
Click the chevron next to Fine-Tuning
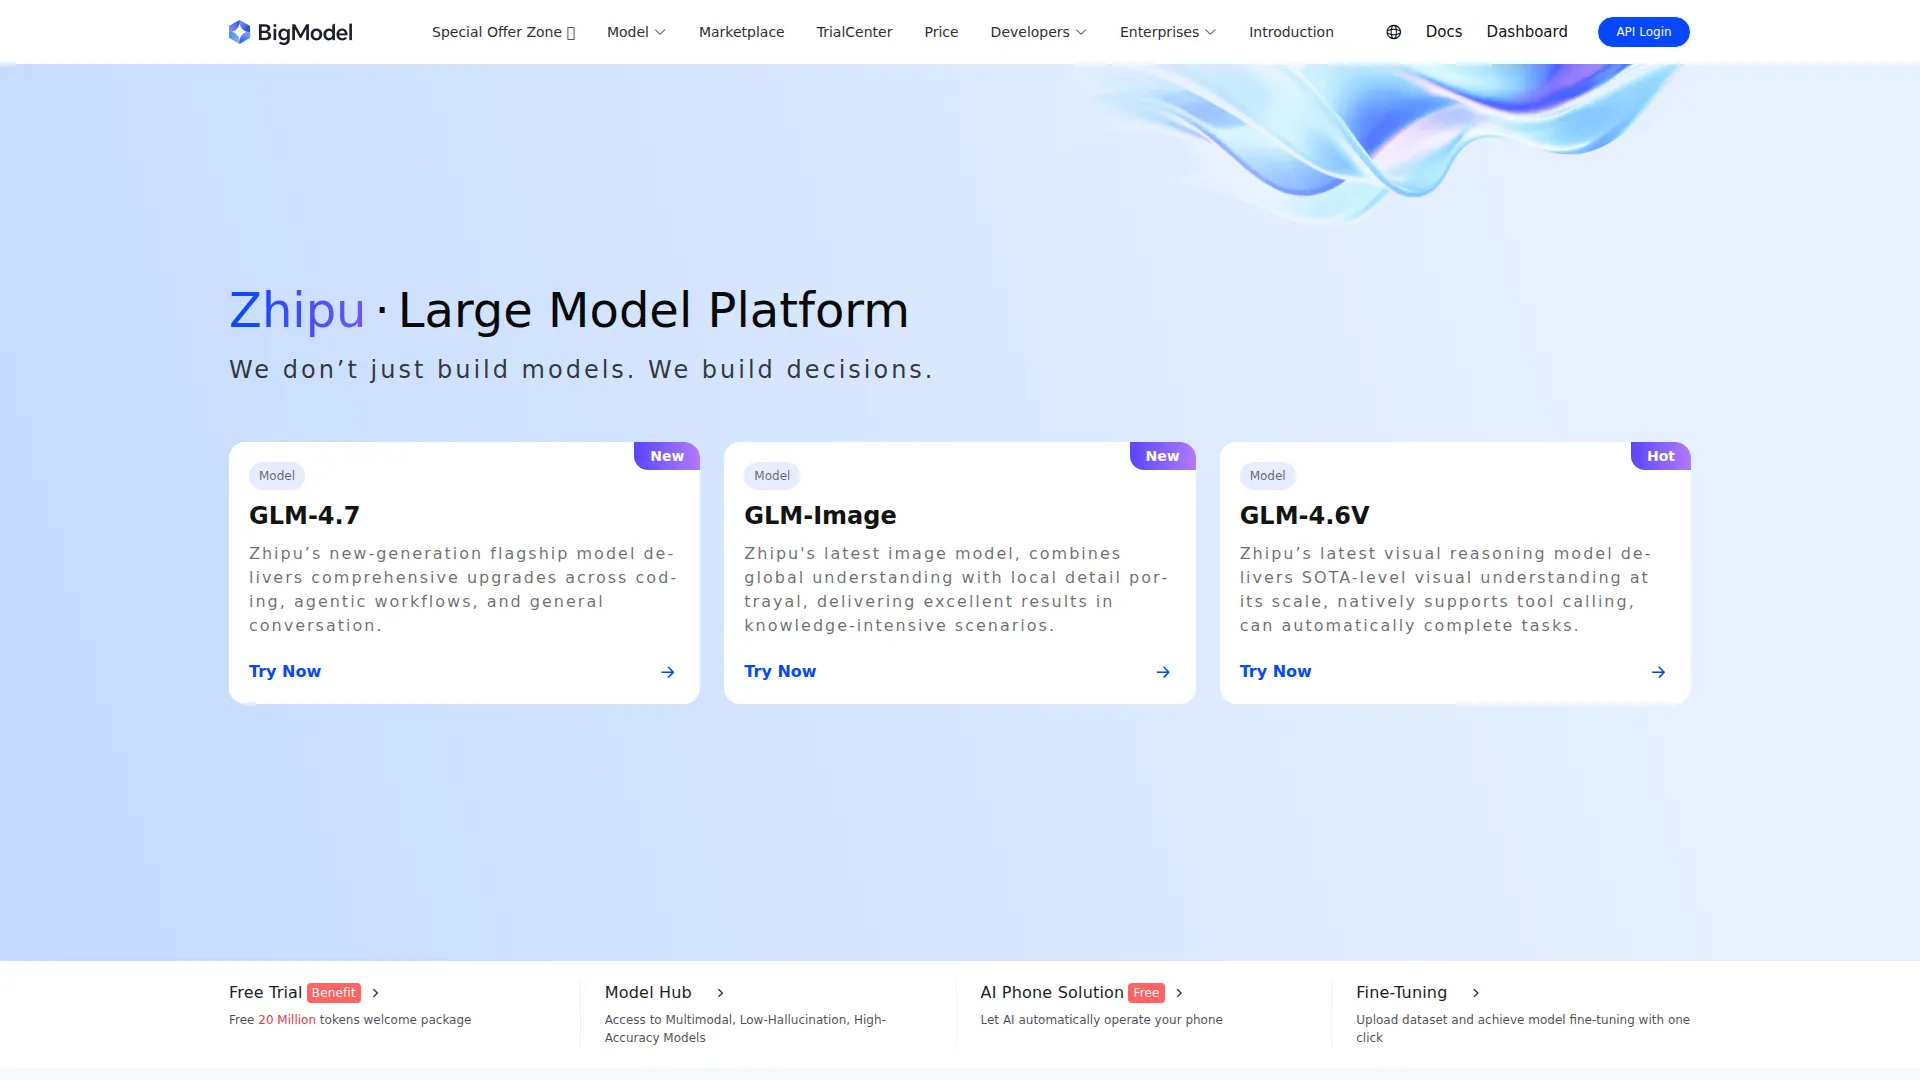click(x=1476, y=993)
